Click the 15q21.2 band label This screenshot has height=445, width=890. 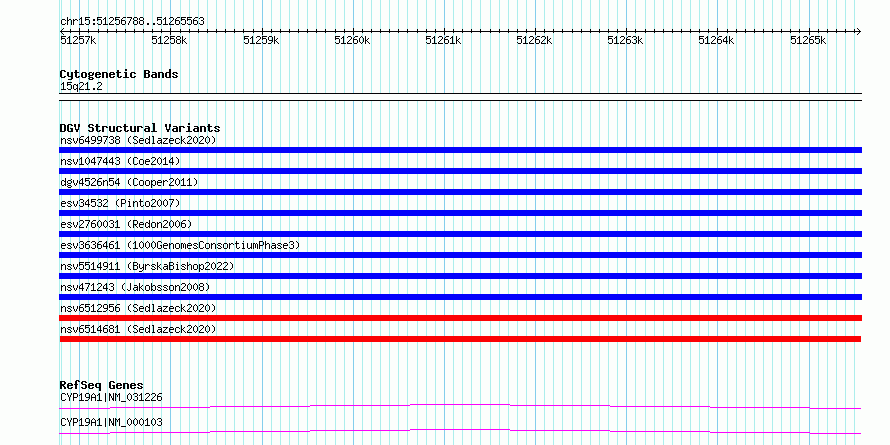coord(81,87)
